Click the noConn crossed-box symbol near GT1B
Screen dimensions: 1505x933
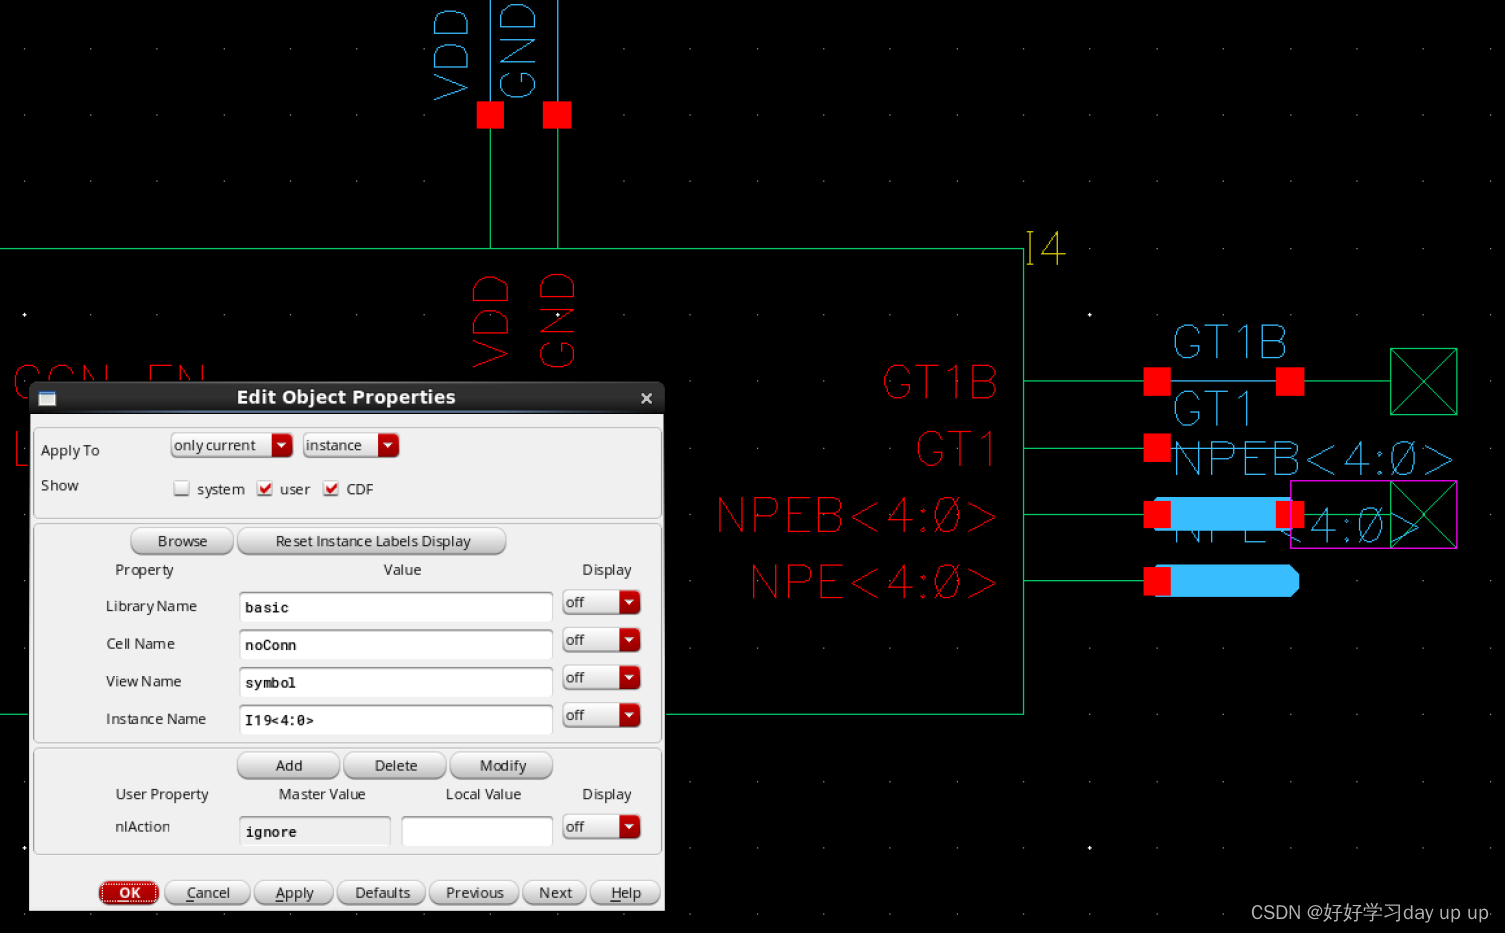[x=1422, y=382]
